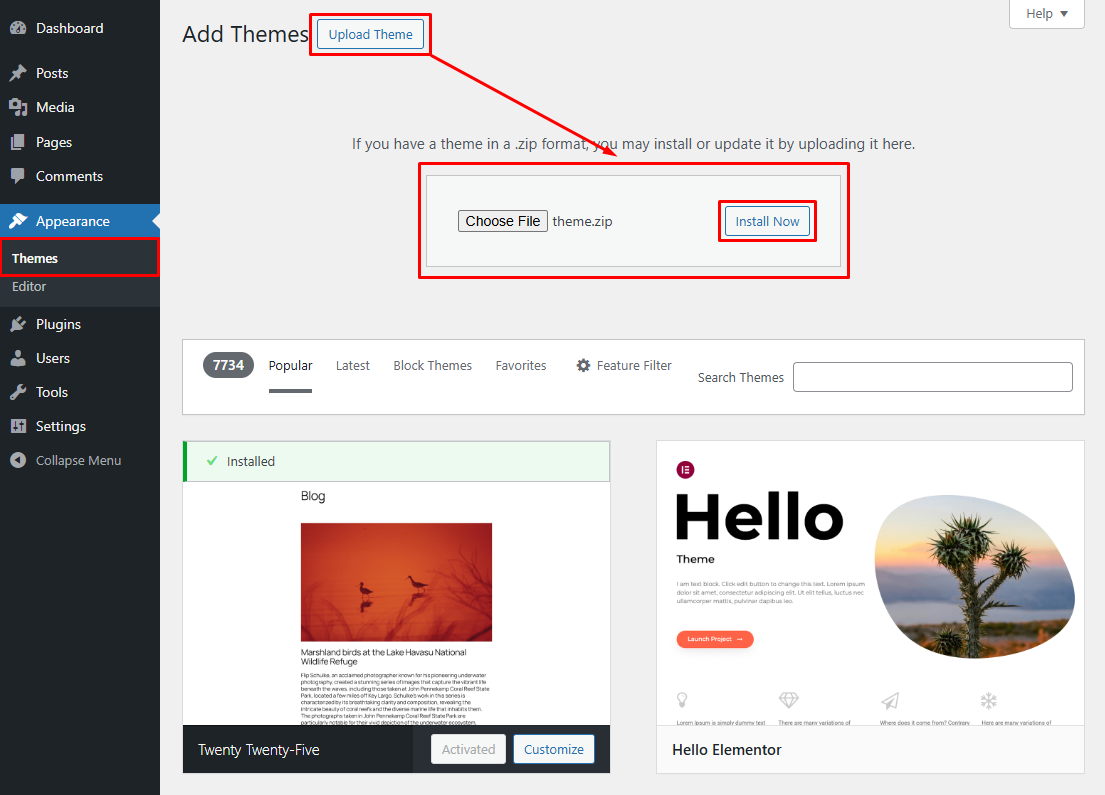Click the Tools wrench icon

coord(18,392)
